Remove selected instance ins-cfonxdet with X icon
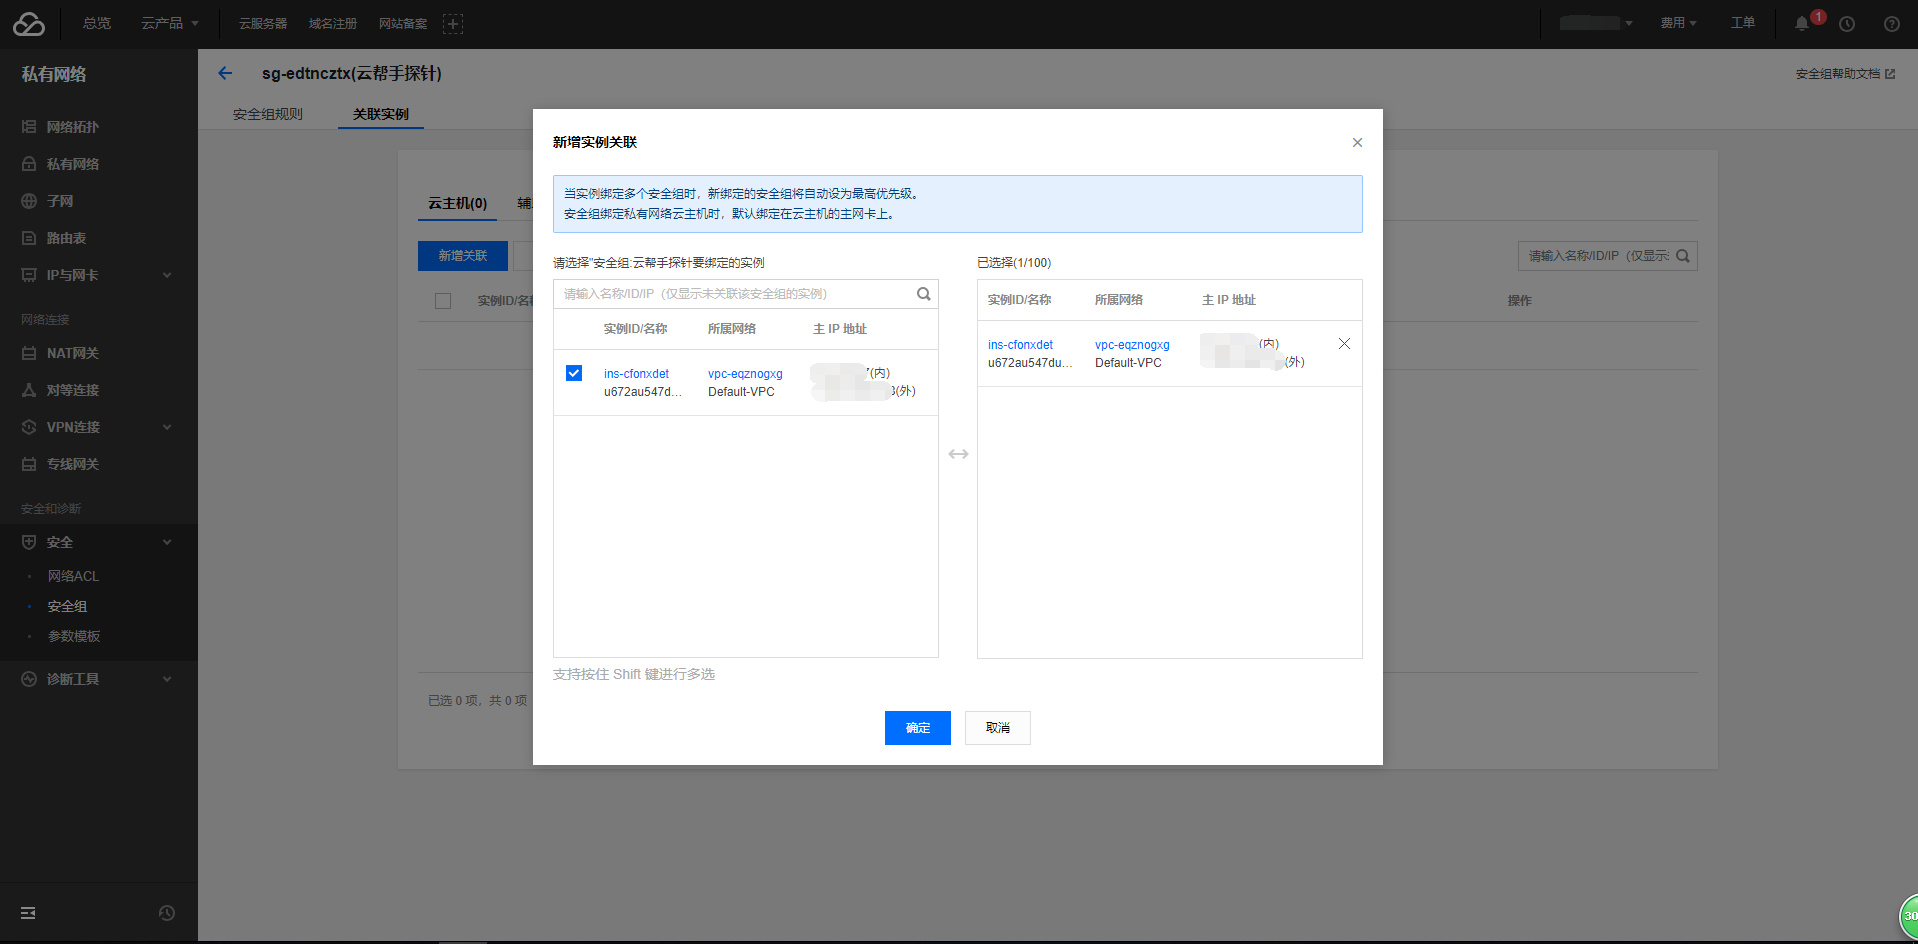The image size is (1918, 944). click(1344, 344)
